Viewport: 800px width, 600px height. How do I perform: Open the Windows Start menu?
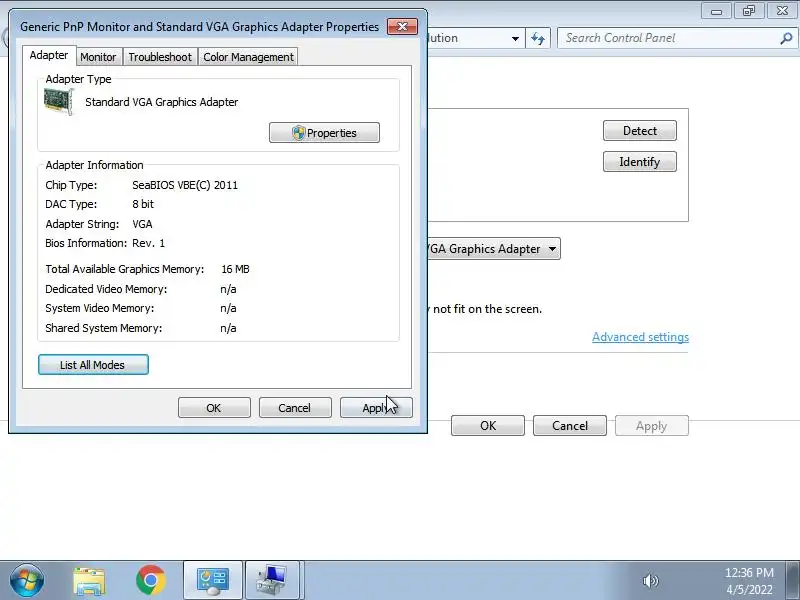(27, 580)
